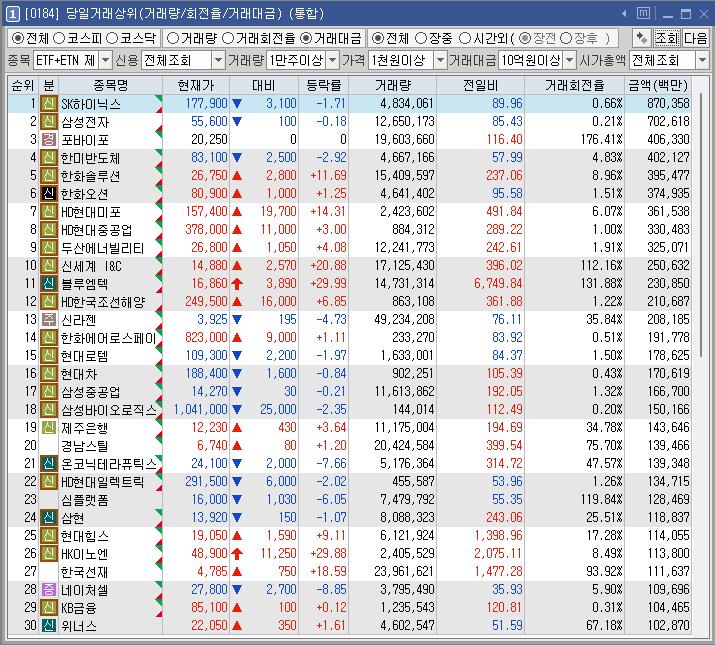Click the 신 badge of 두산에너빌리티 row

click(49, 248)
